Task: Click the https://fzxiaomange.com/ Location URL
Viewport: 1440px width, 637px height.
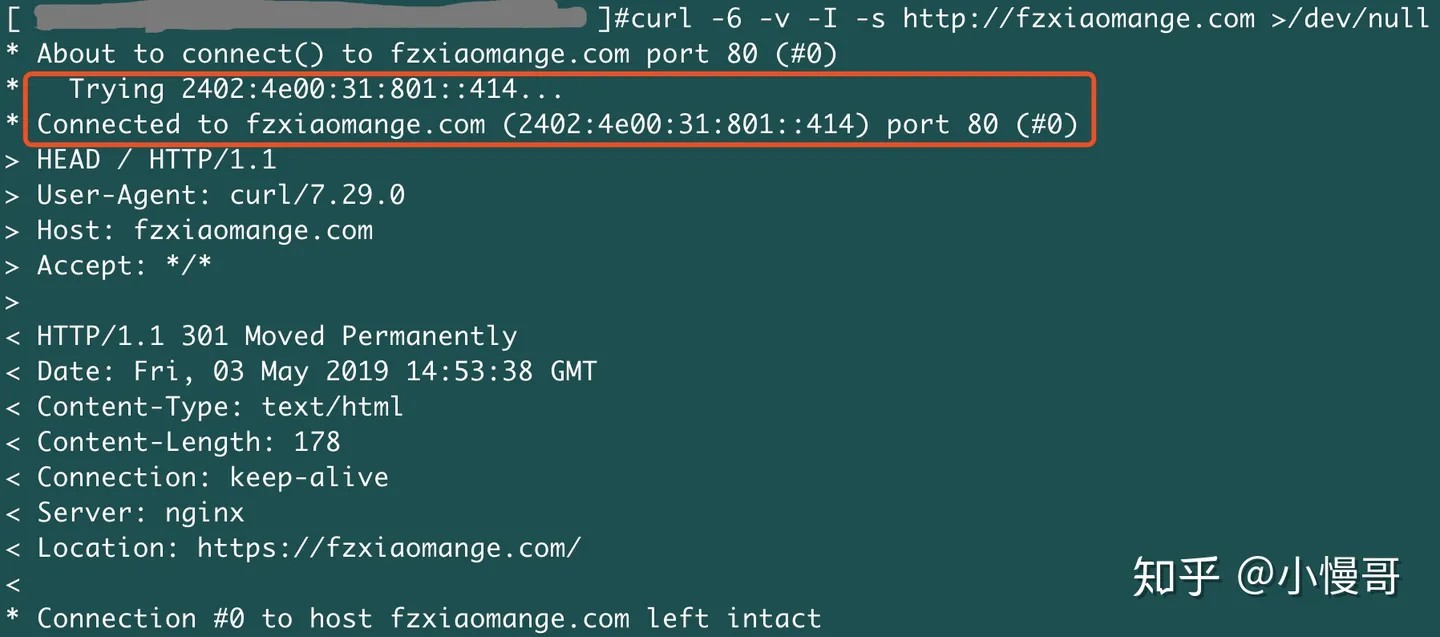Action: click(x=388, y=548)
